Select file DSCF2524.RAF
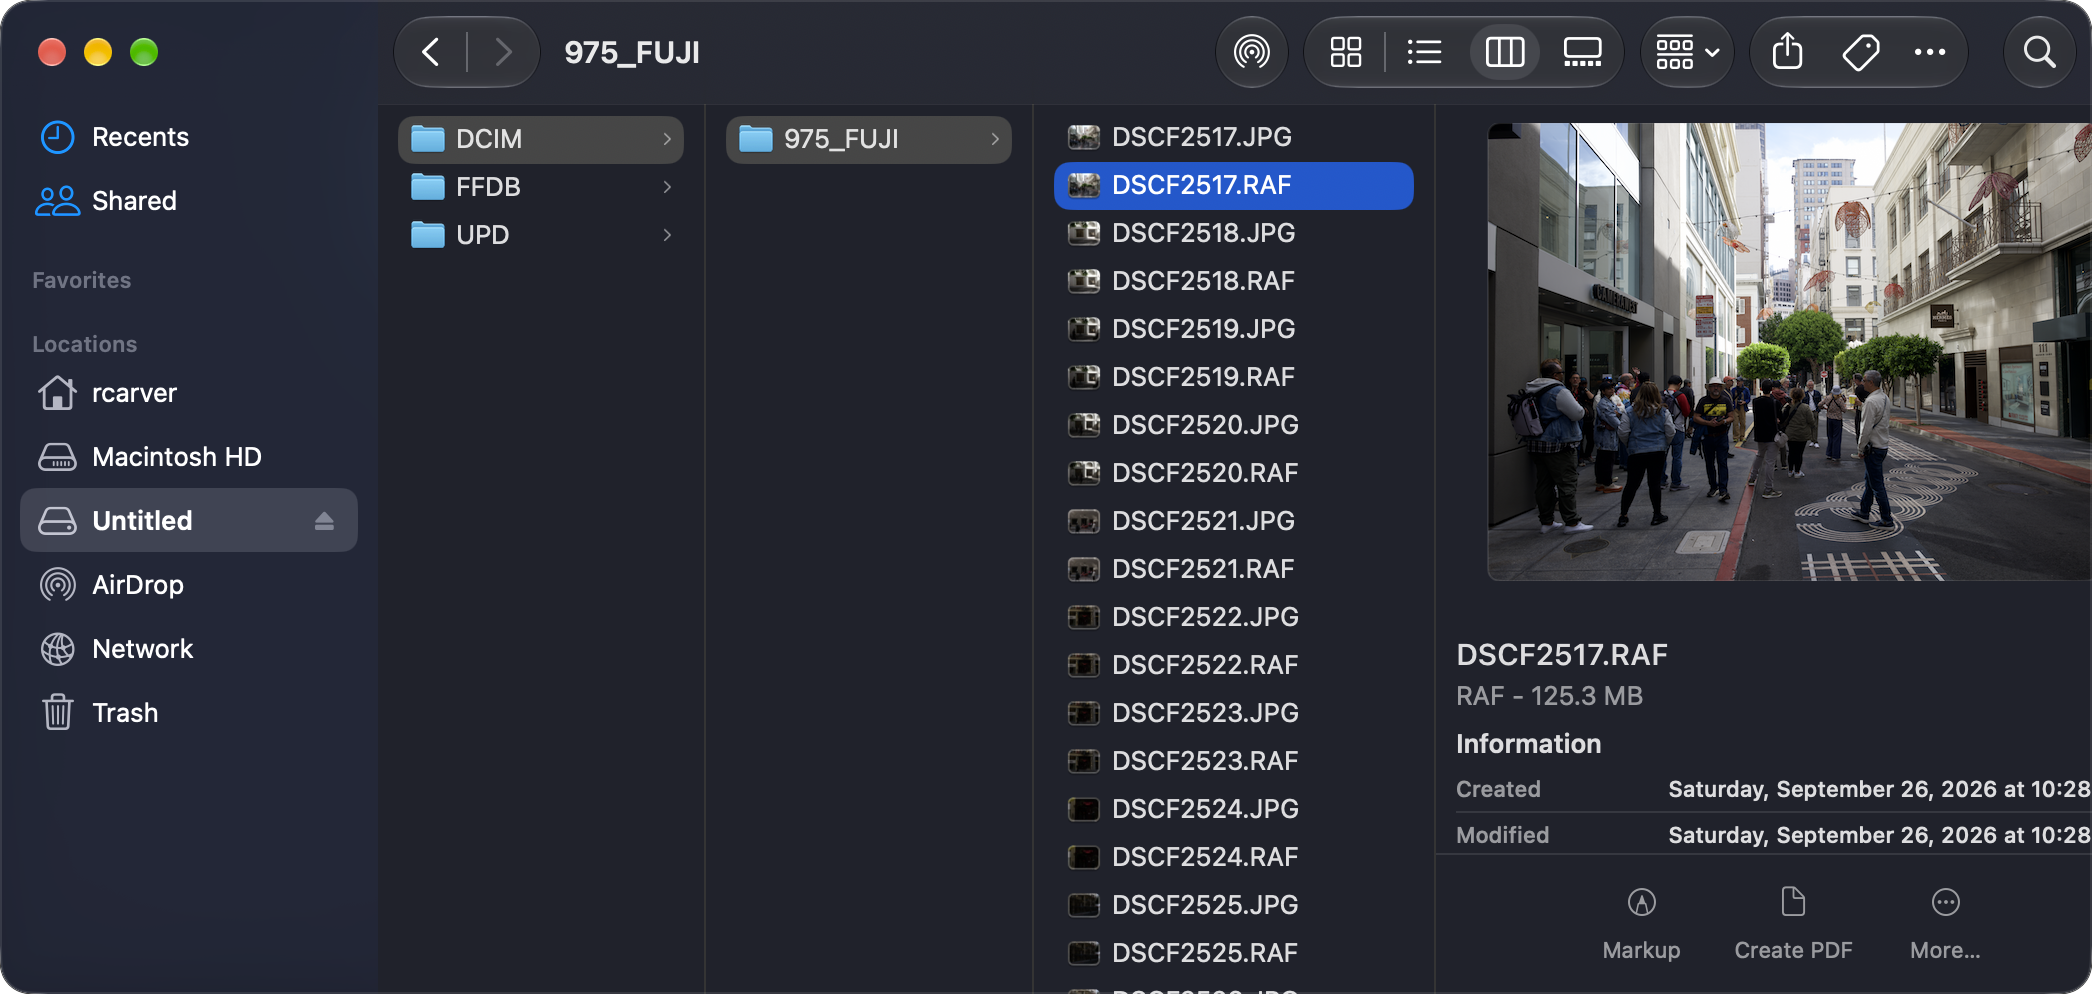Screen dimensions: 2092x994 pyautogui.click(x=1233, y=857)
